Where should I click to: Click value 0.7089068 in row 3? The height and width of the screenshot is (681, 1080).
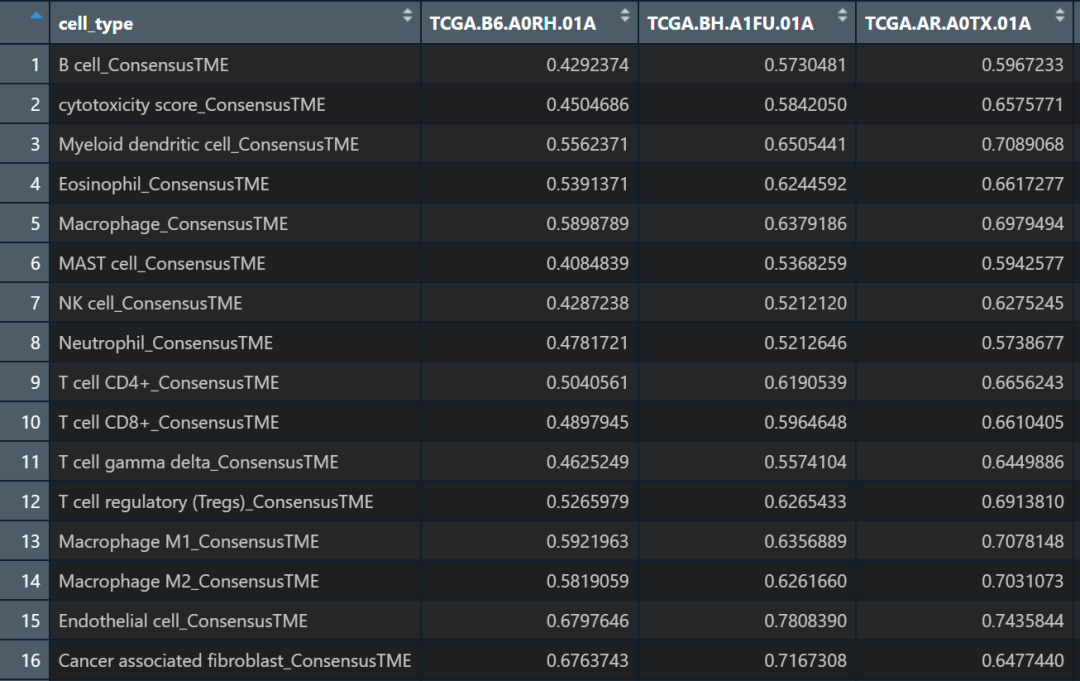pyautogui.click(x=1023, y=145)
